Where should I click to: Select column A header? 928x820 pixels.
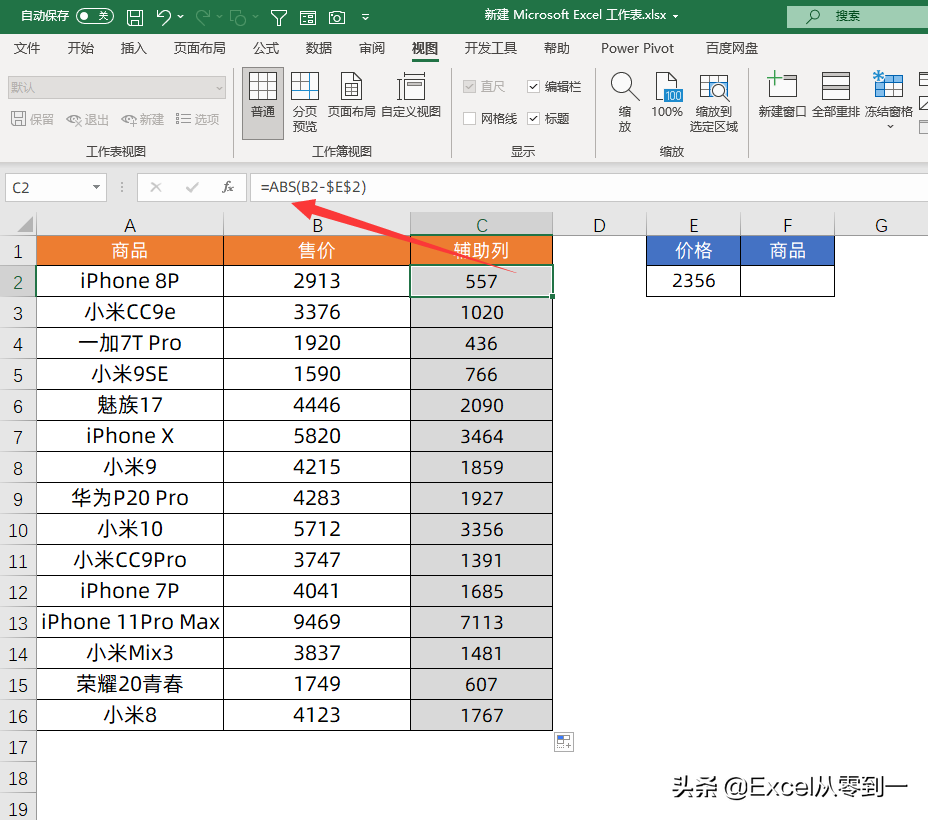click(130, 225)
